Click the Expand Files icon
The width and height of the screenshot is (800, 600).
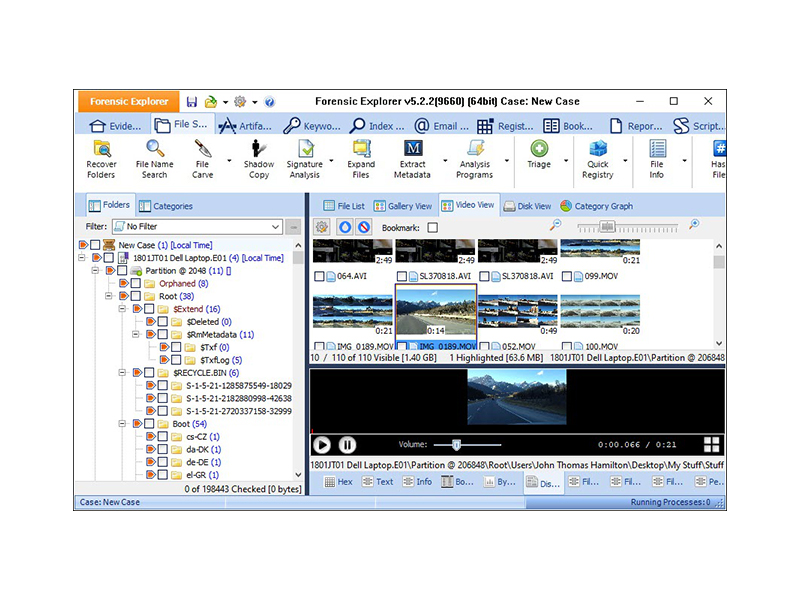coord(361,150)
